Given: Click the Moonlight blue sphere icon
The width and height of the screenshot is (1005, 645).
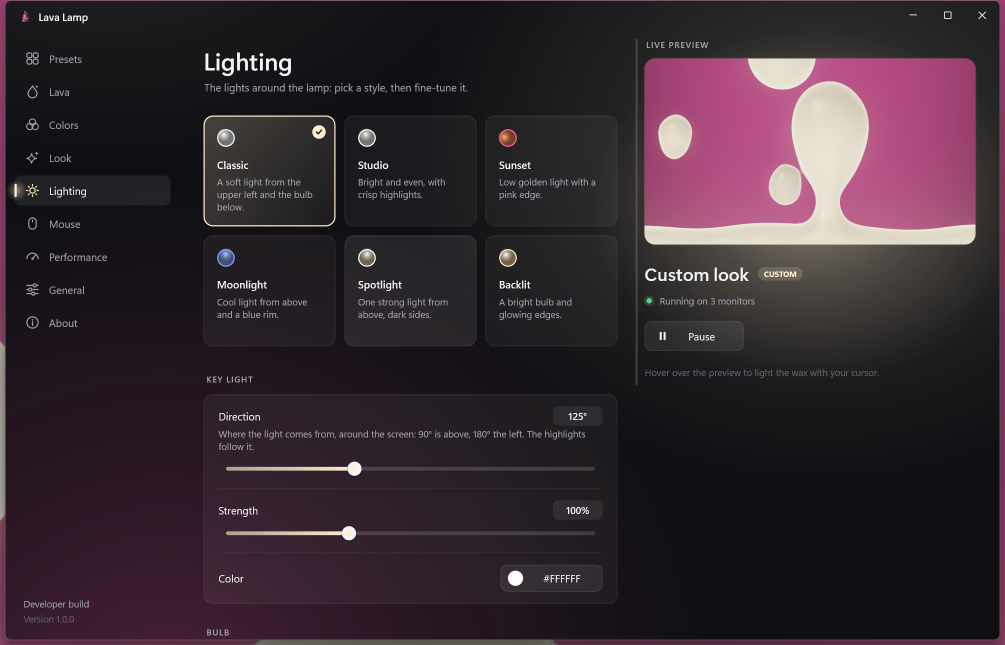Looking at the screenshot, I should [226, 258].
